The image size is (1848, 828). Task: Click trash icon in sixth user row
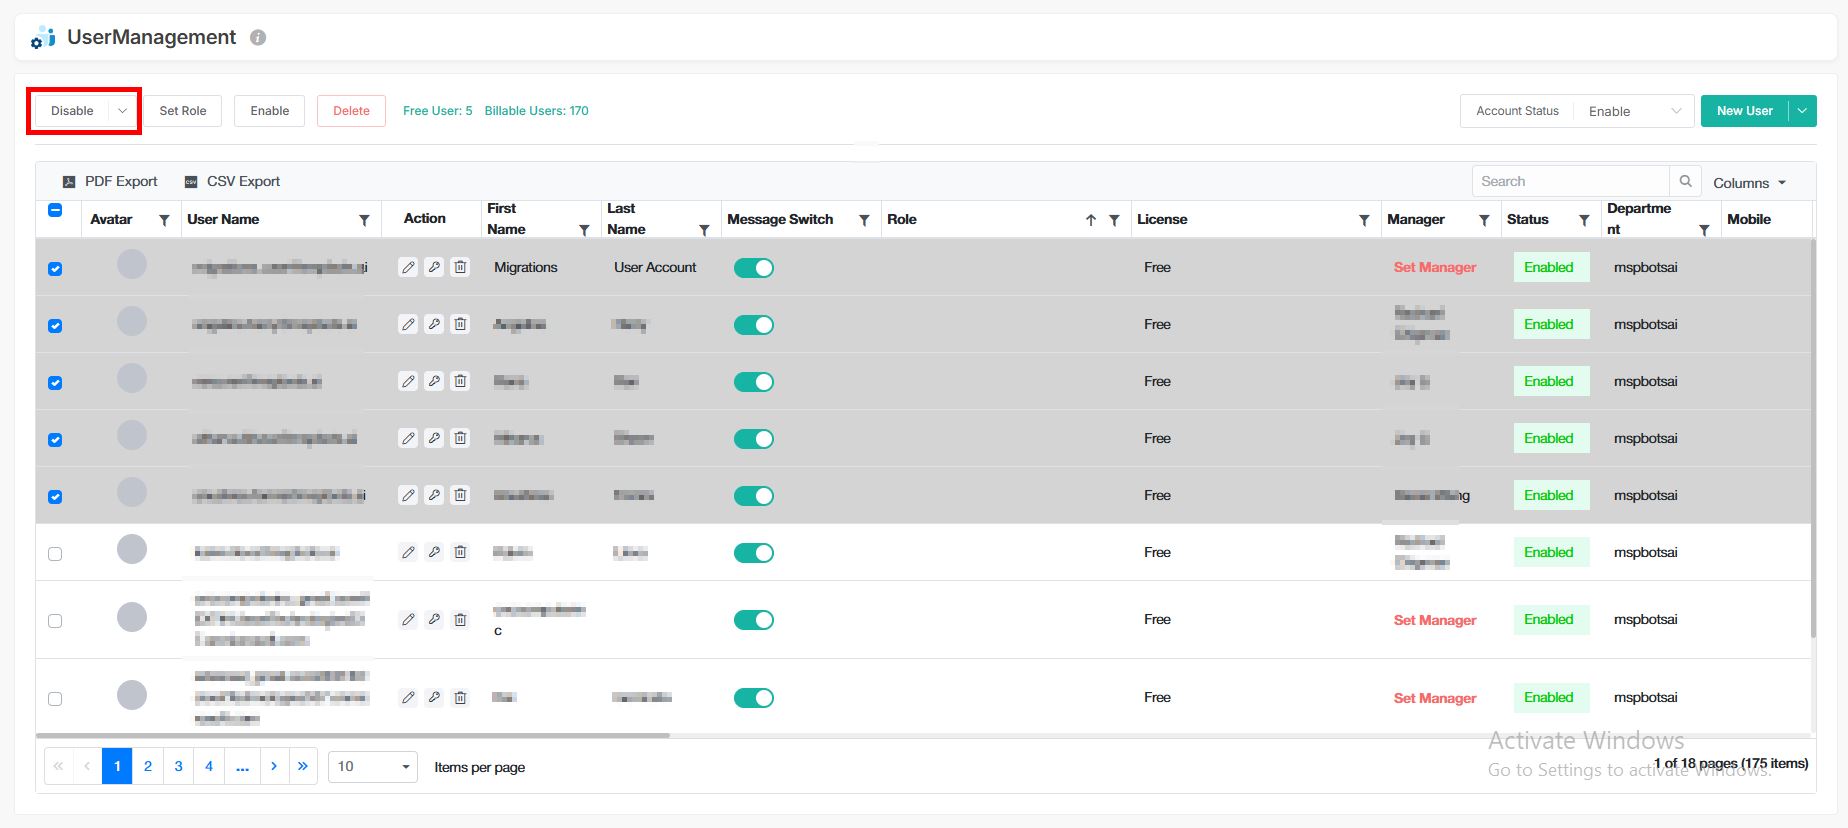[460, 552]
